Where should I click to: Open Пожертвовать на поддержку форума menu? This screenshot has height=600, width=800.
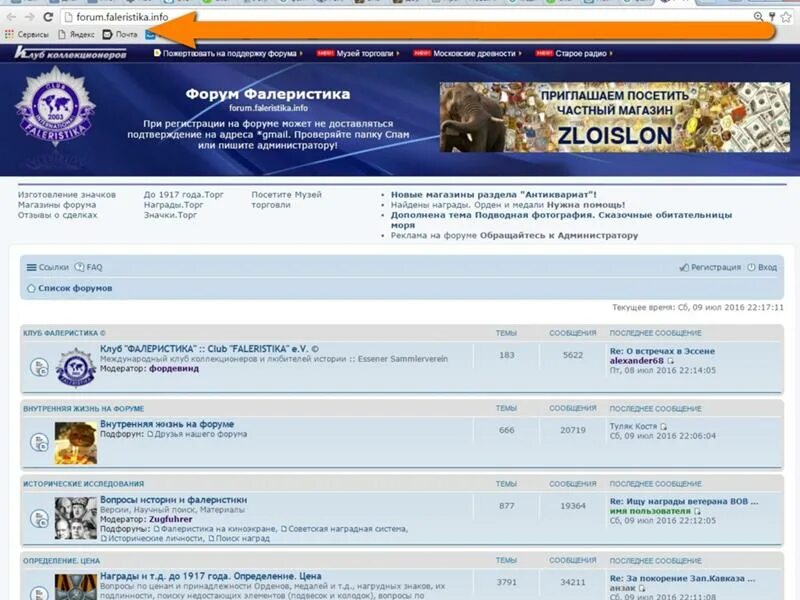[228, 53]
